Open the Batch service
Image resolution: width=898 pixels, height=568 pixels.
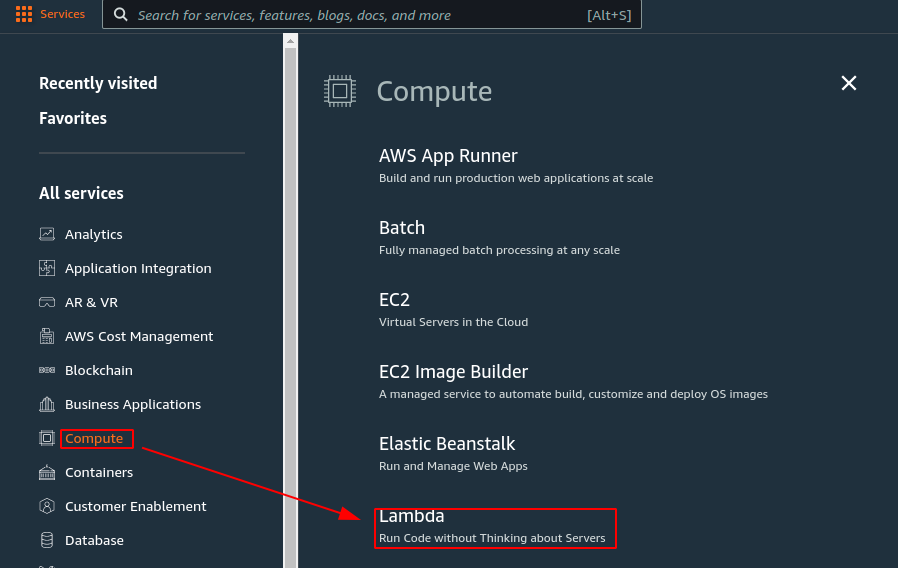(x=401, y=227)
